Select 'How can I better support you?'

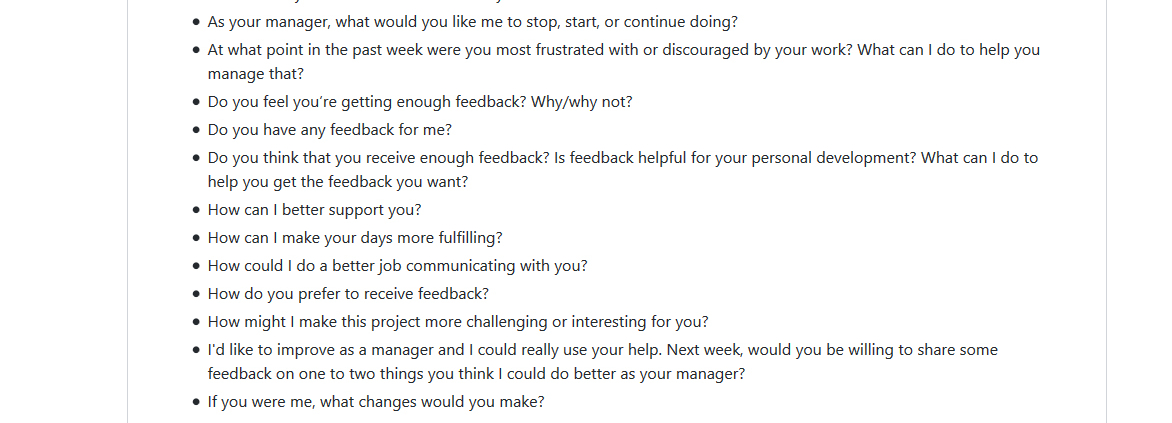point(315,210)
